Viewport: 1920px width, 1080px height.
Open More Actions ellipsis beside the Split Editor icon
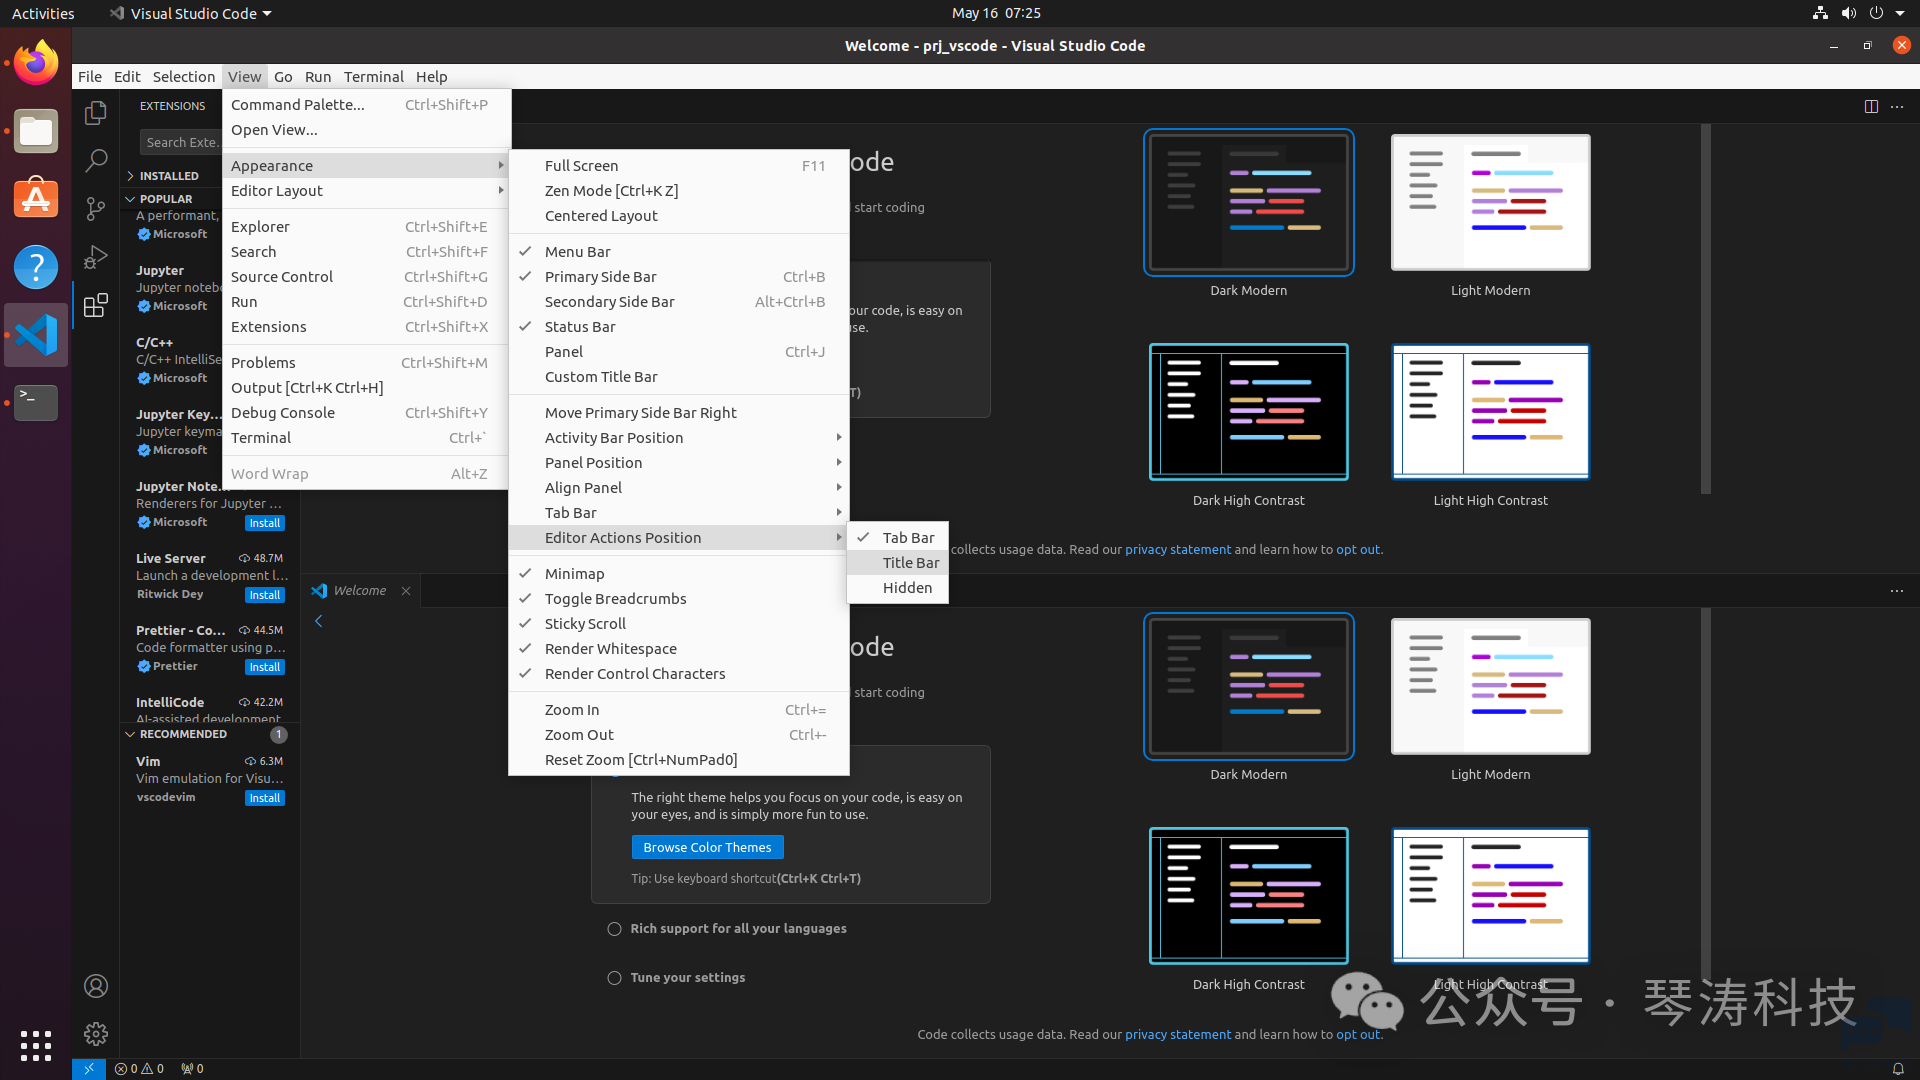point(1897,106)
